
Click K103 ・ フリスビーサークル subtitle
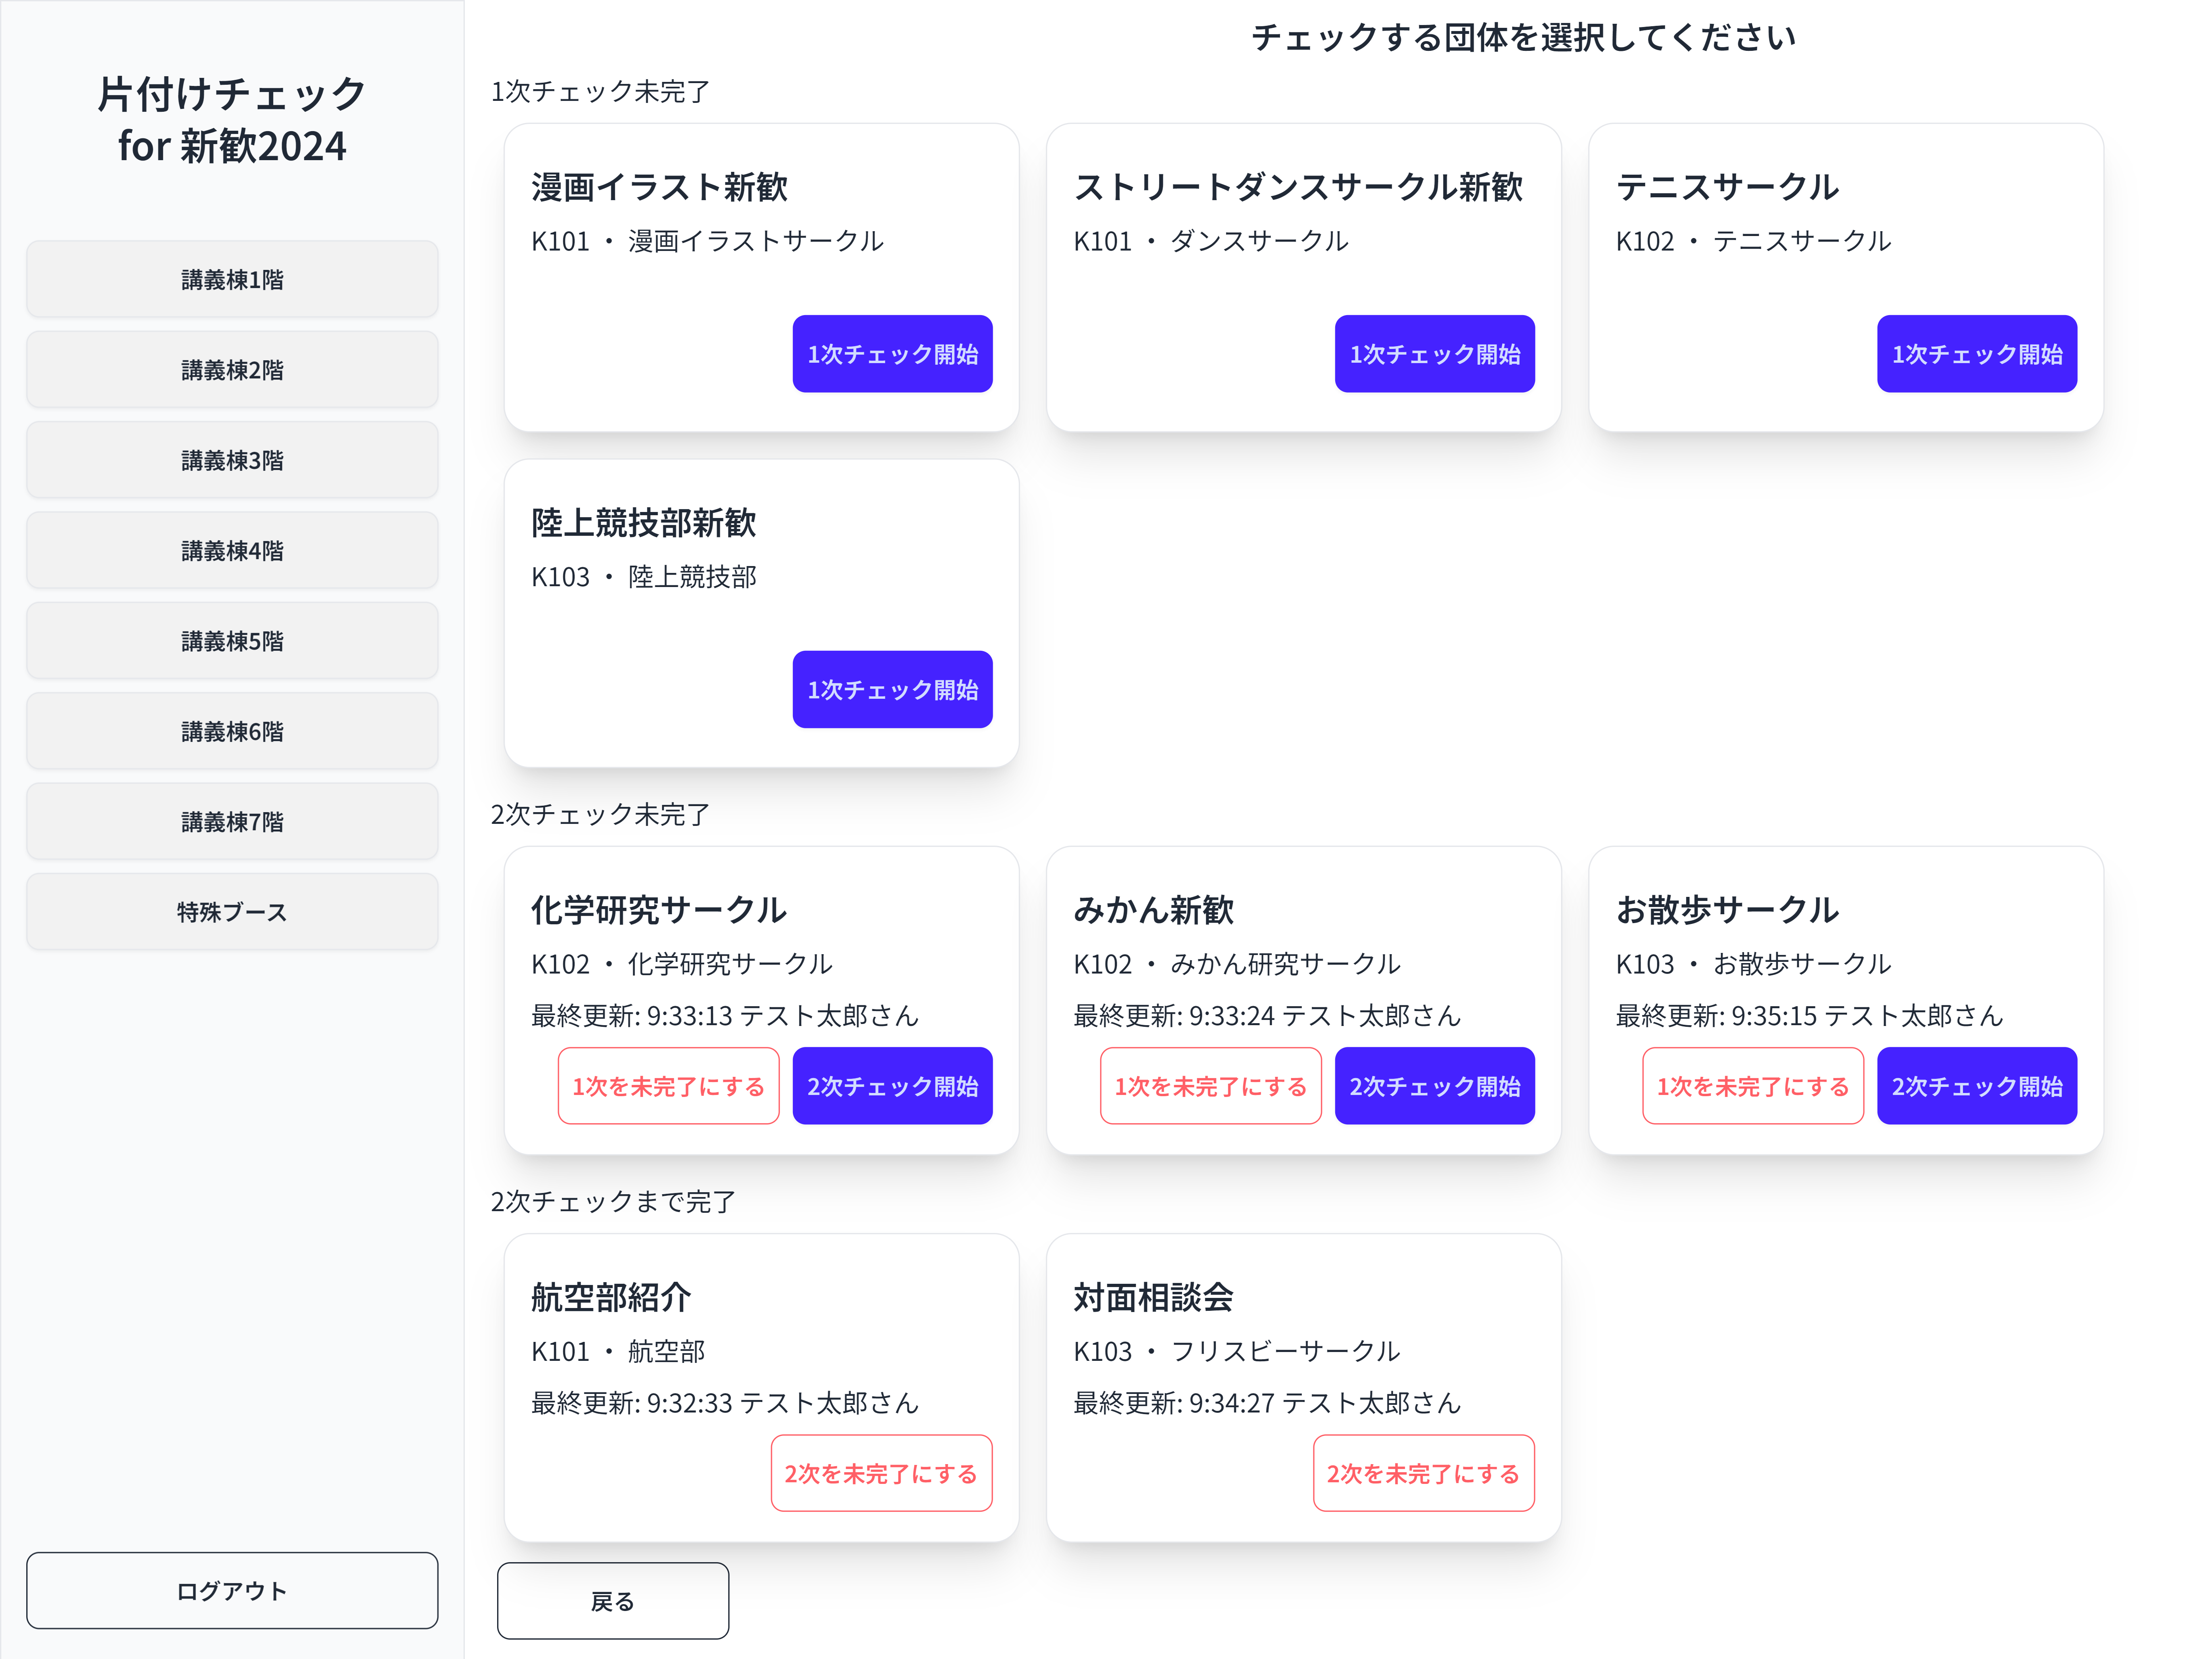click(x=1237, y=1351)
